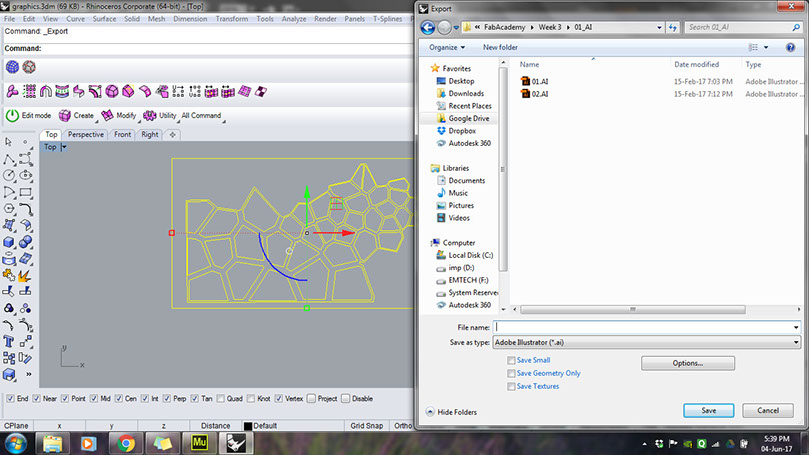Open the Windows Start menu
Viewport: 809px width, 455px height.
16,444
